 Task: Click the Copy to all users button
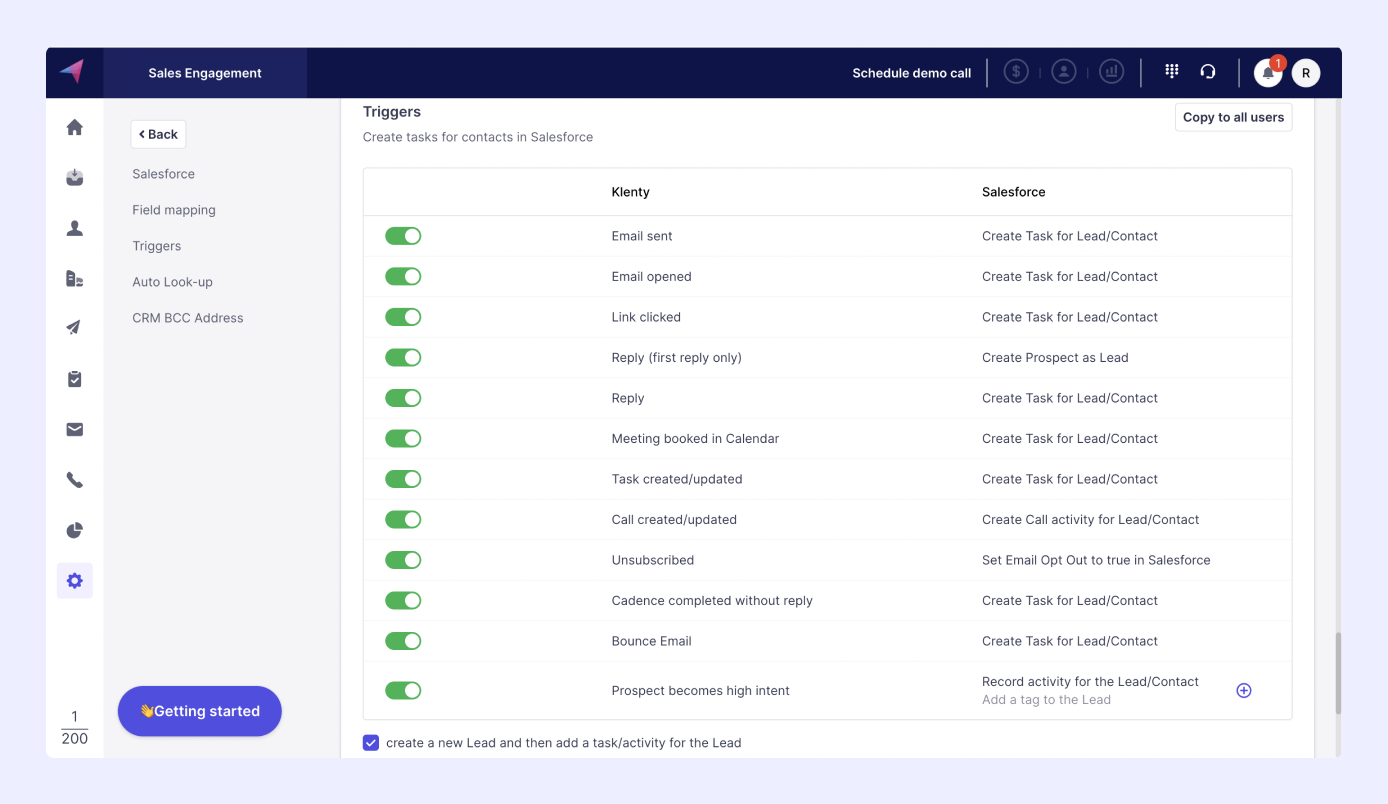[x=1233, y=117]
